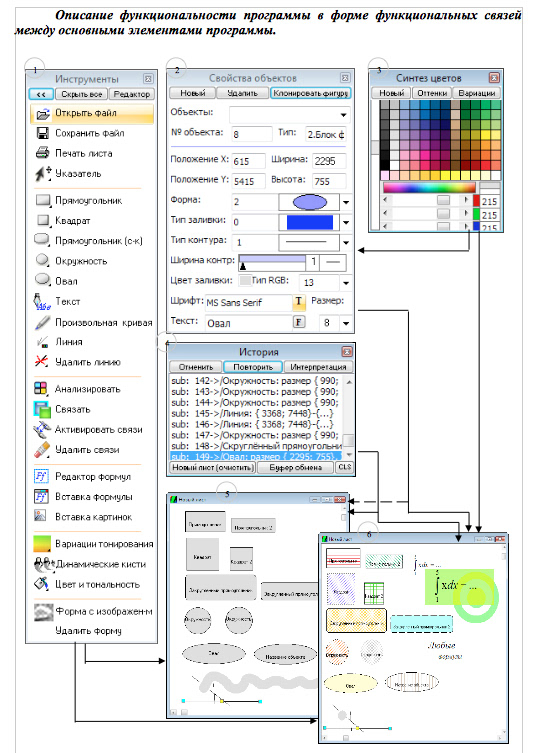Click Удалить in Свойства объектов
Viewport: 540px width, 753px height.
(x=243, y=93)
